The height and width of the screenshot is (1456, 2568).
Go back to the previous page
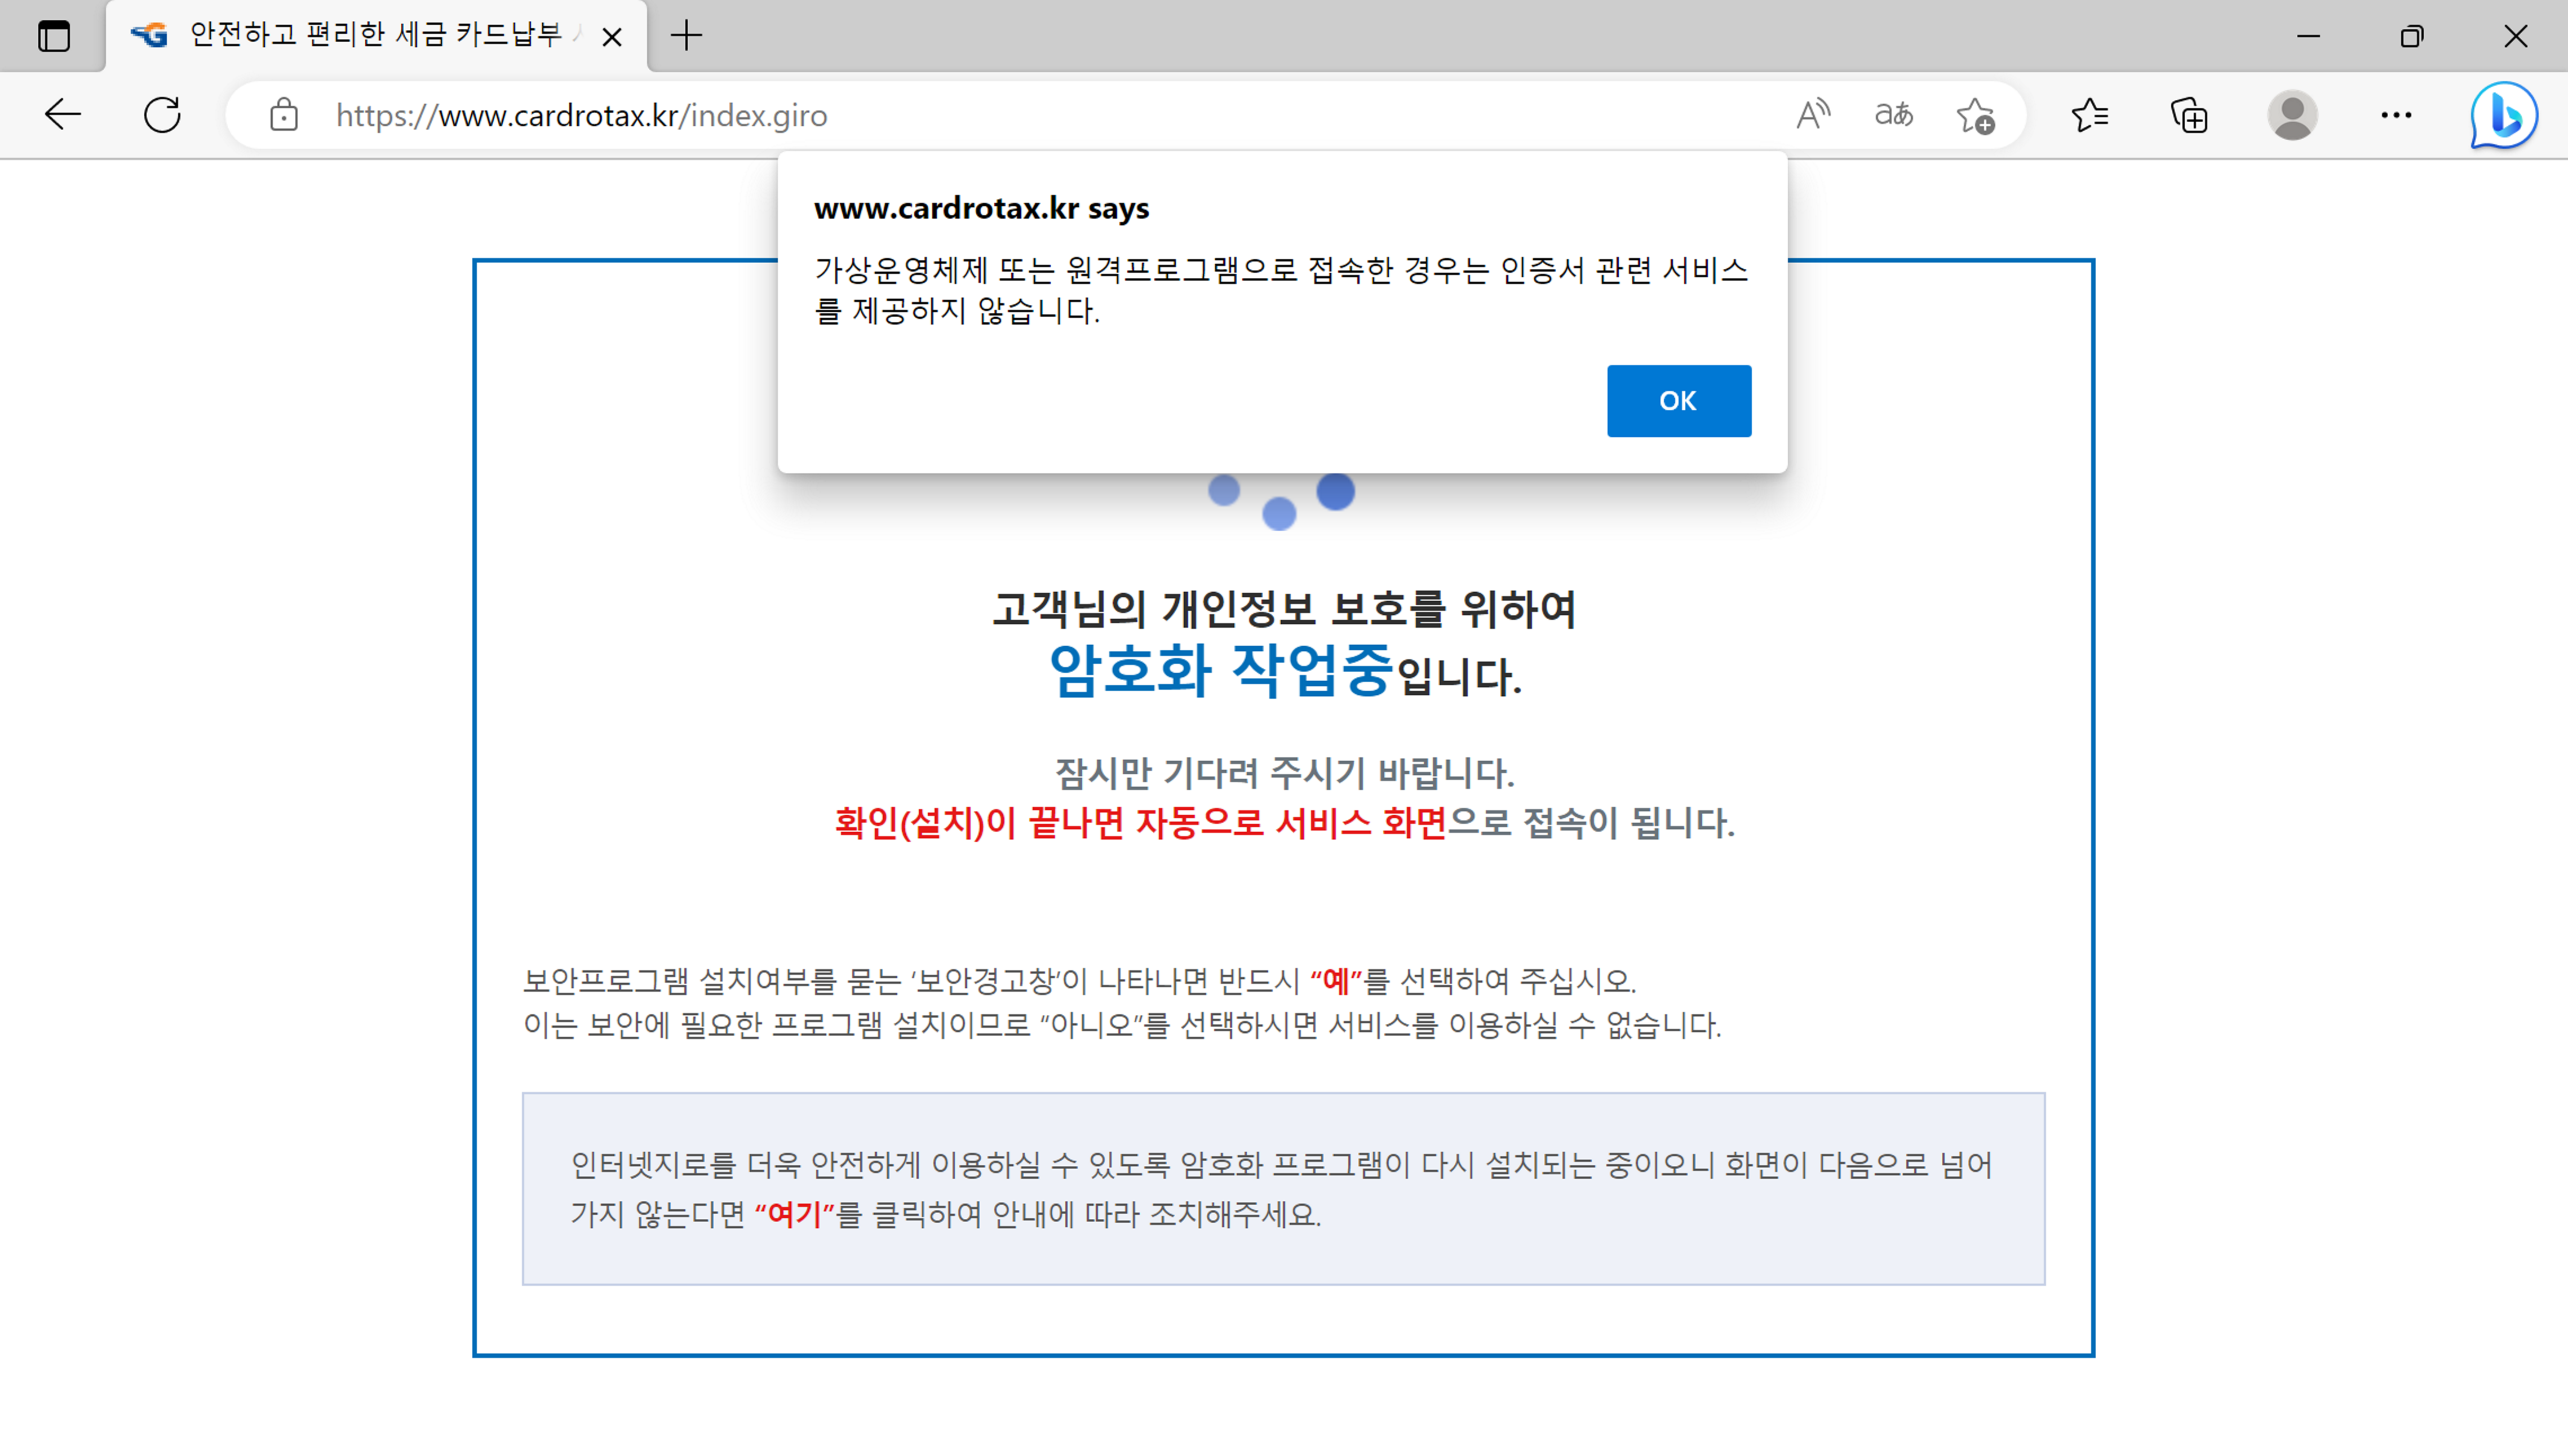62,115
